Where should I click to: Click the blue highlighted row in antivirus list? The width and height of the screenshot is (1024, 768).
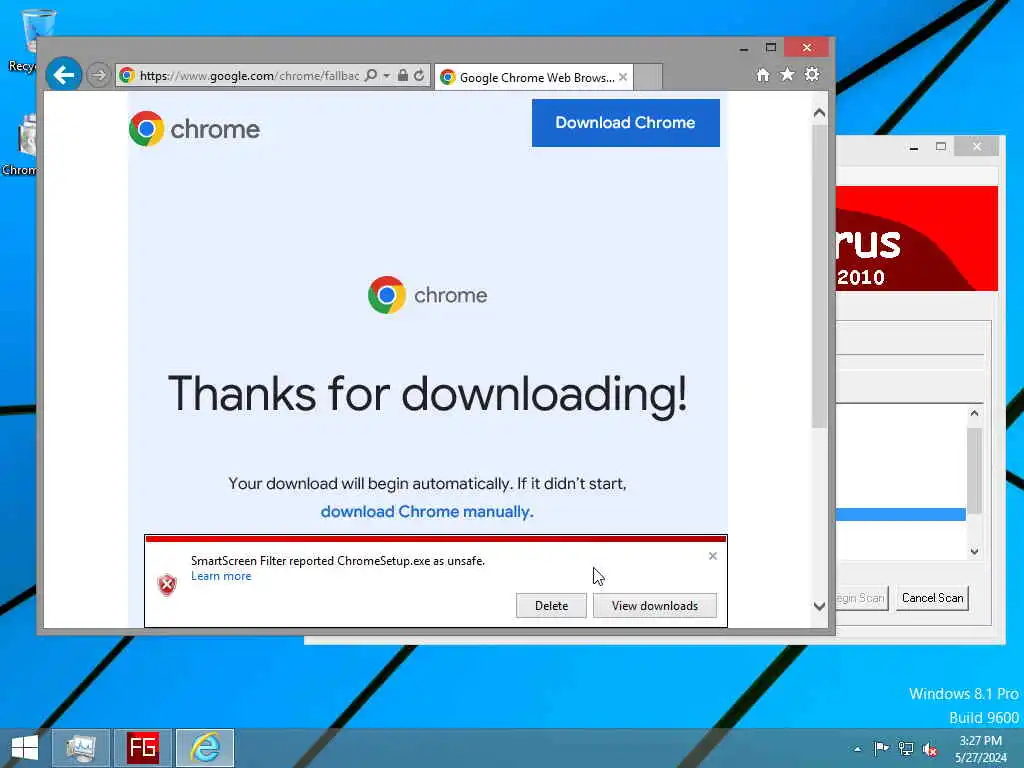[x=901, y=514]
